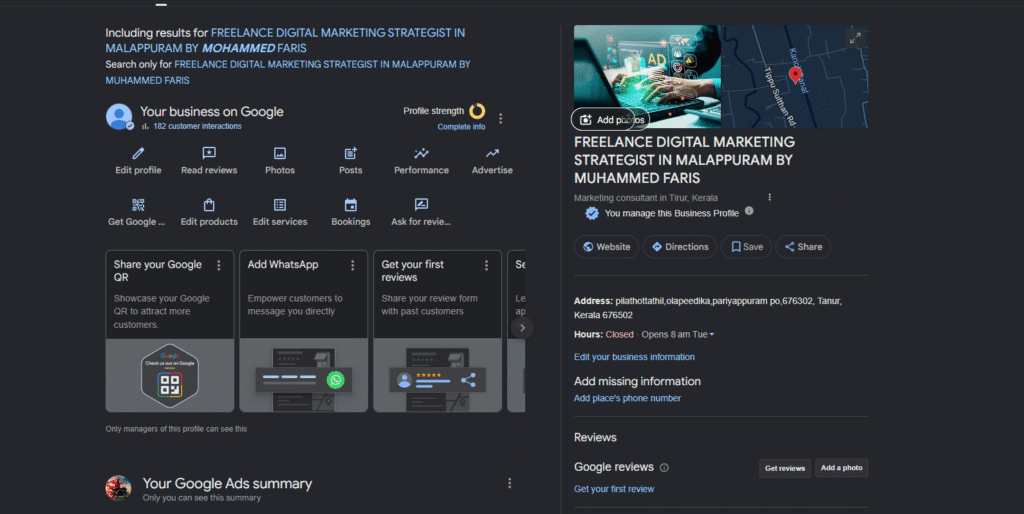Viewport: 1024px width, 514px height.
Task: Open the Bookings calendar icon
Action: (351, 205)
